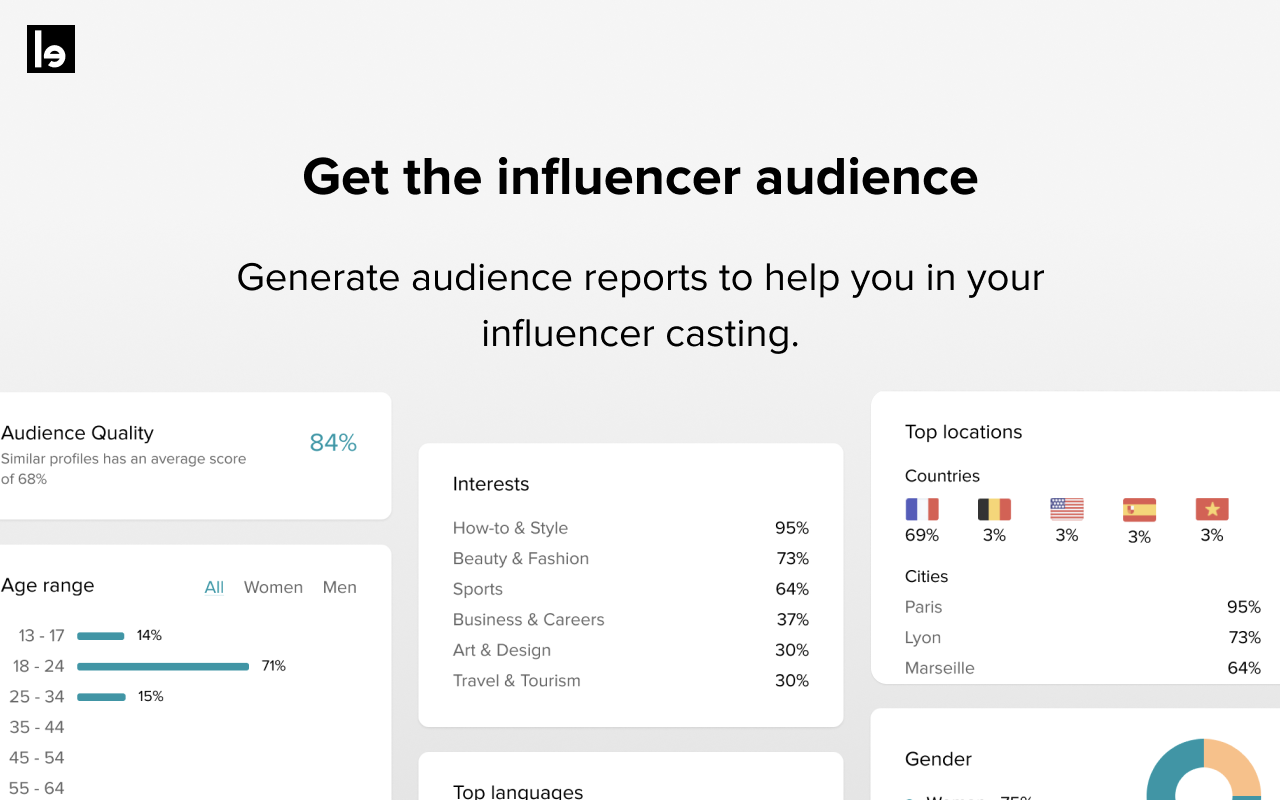The width and height of the screenshot is (1280, 800).
Task: Click the Marseille city entry
Action: (x=940, y=668)
